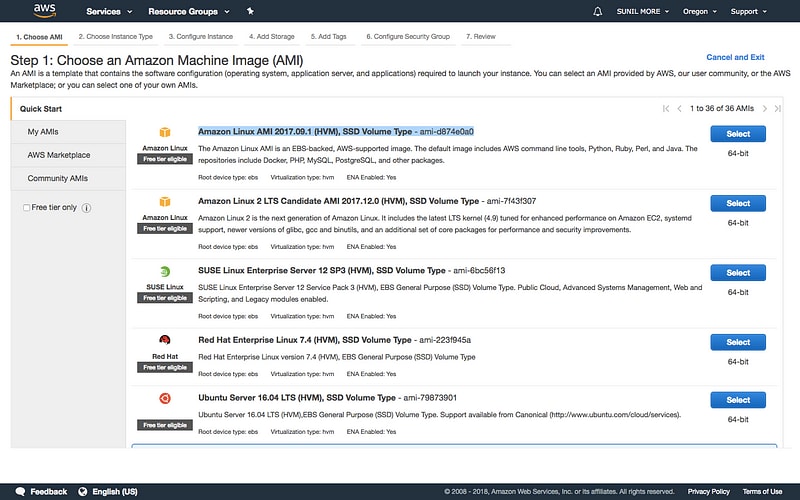Switch to 2. Choose Instance Type step
Image resolution: width=800 pixels, height=500 pixels.
click(x=116, y=37)
